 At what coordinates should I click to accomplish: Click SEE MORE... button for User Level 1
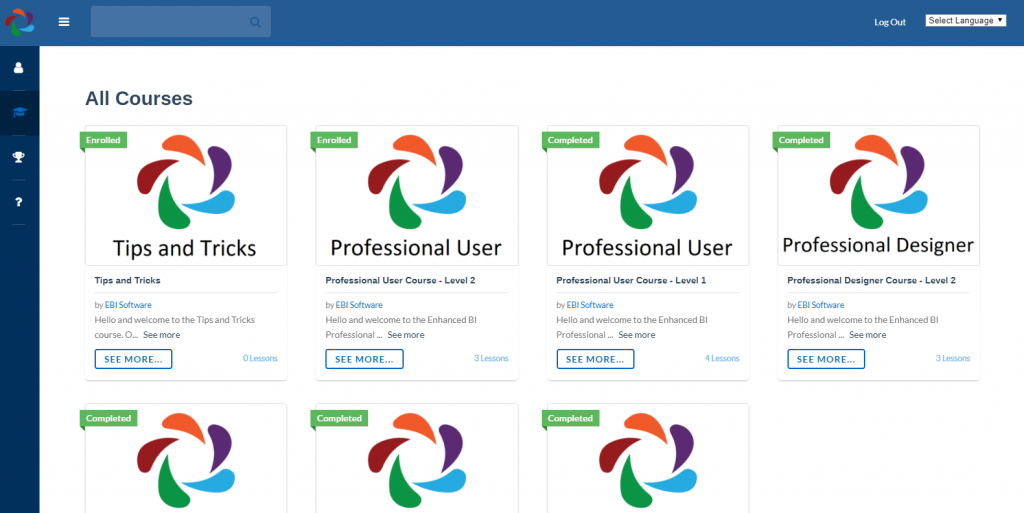(x=595, y=359)
